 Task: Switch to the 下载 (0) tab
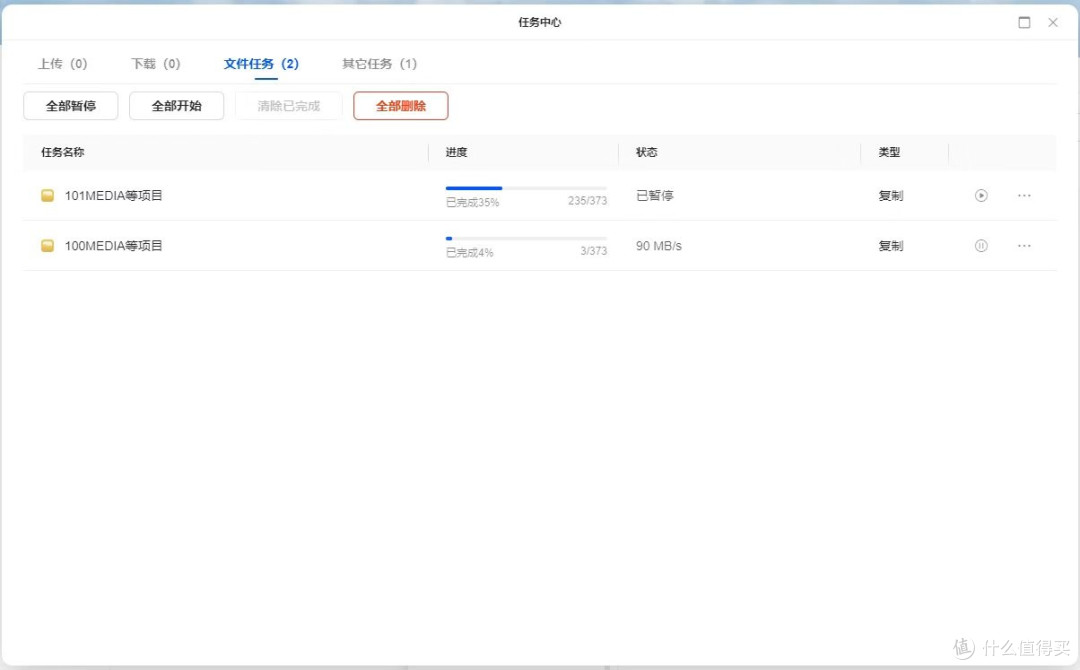coord(156,64)
